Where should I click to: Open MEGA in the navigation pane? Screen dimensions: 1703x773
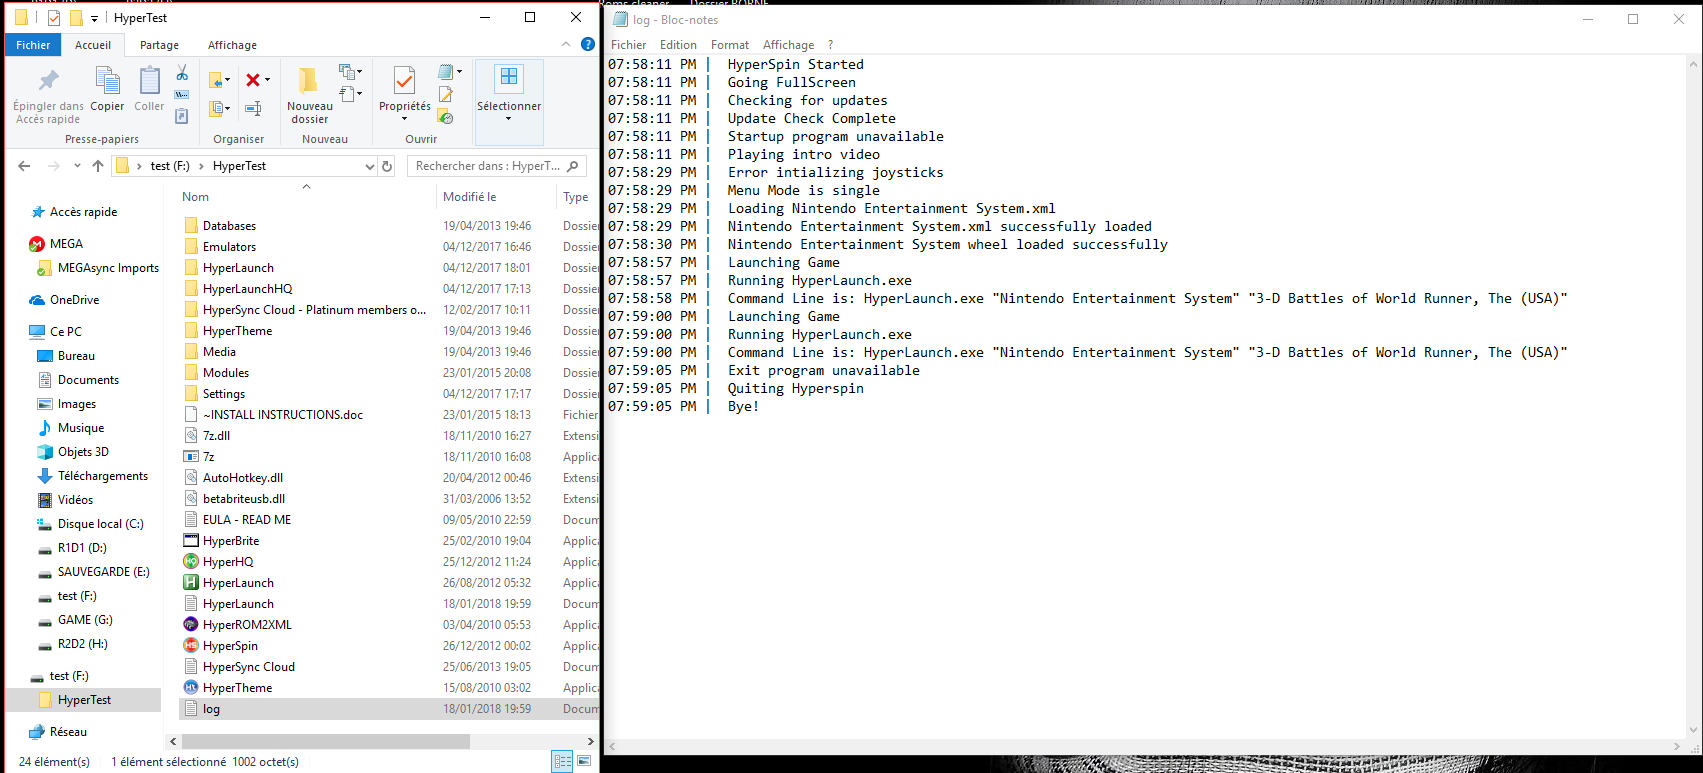(66, 244)
